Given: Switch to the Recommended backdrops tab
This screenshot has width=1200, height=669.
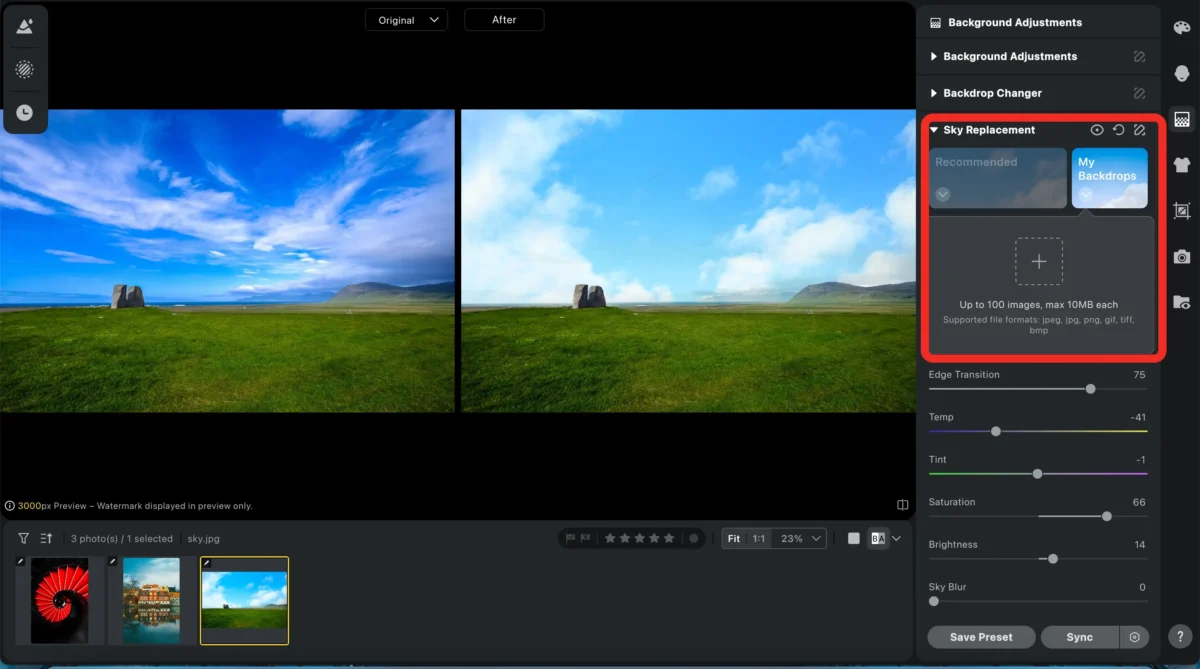Looking at the screenshot, I should tap(997, 177).
